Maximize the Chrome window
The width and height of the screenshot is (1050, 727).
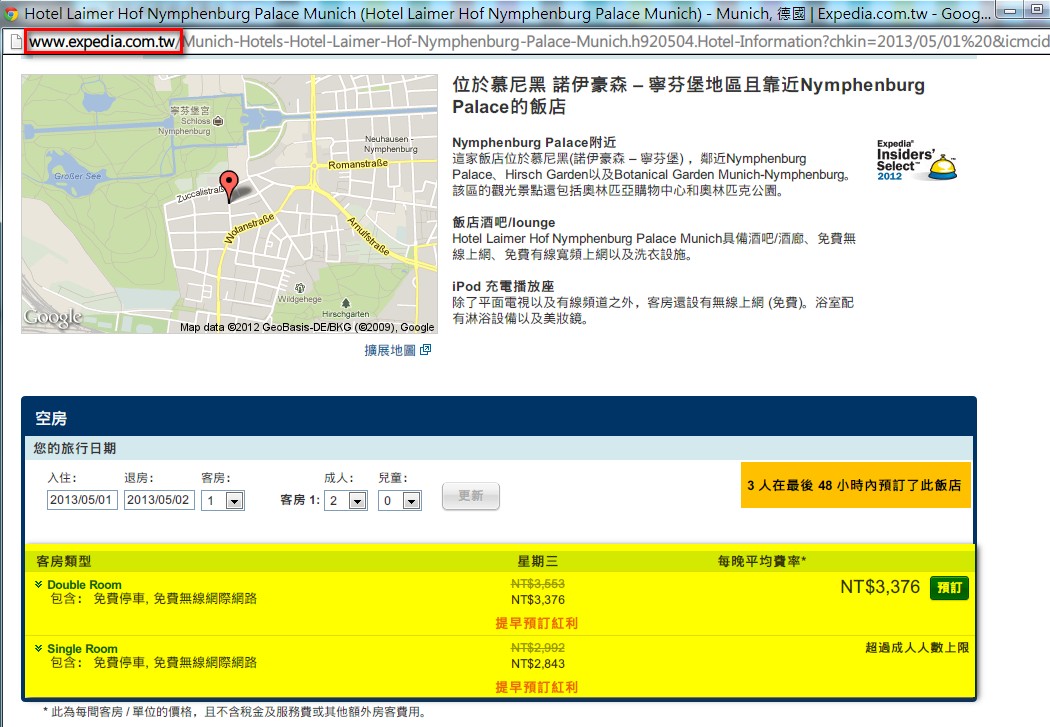(x=1037, y=10)
